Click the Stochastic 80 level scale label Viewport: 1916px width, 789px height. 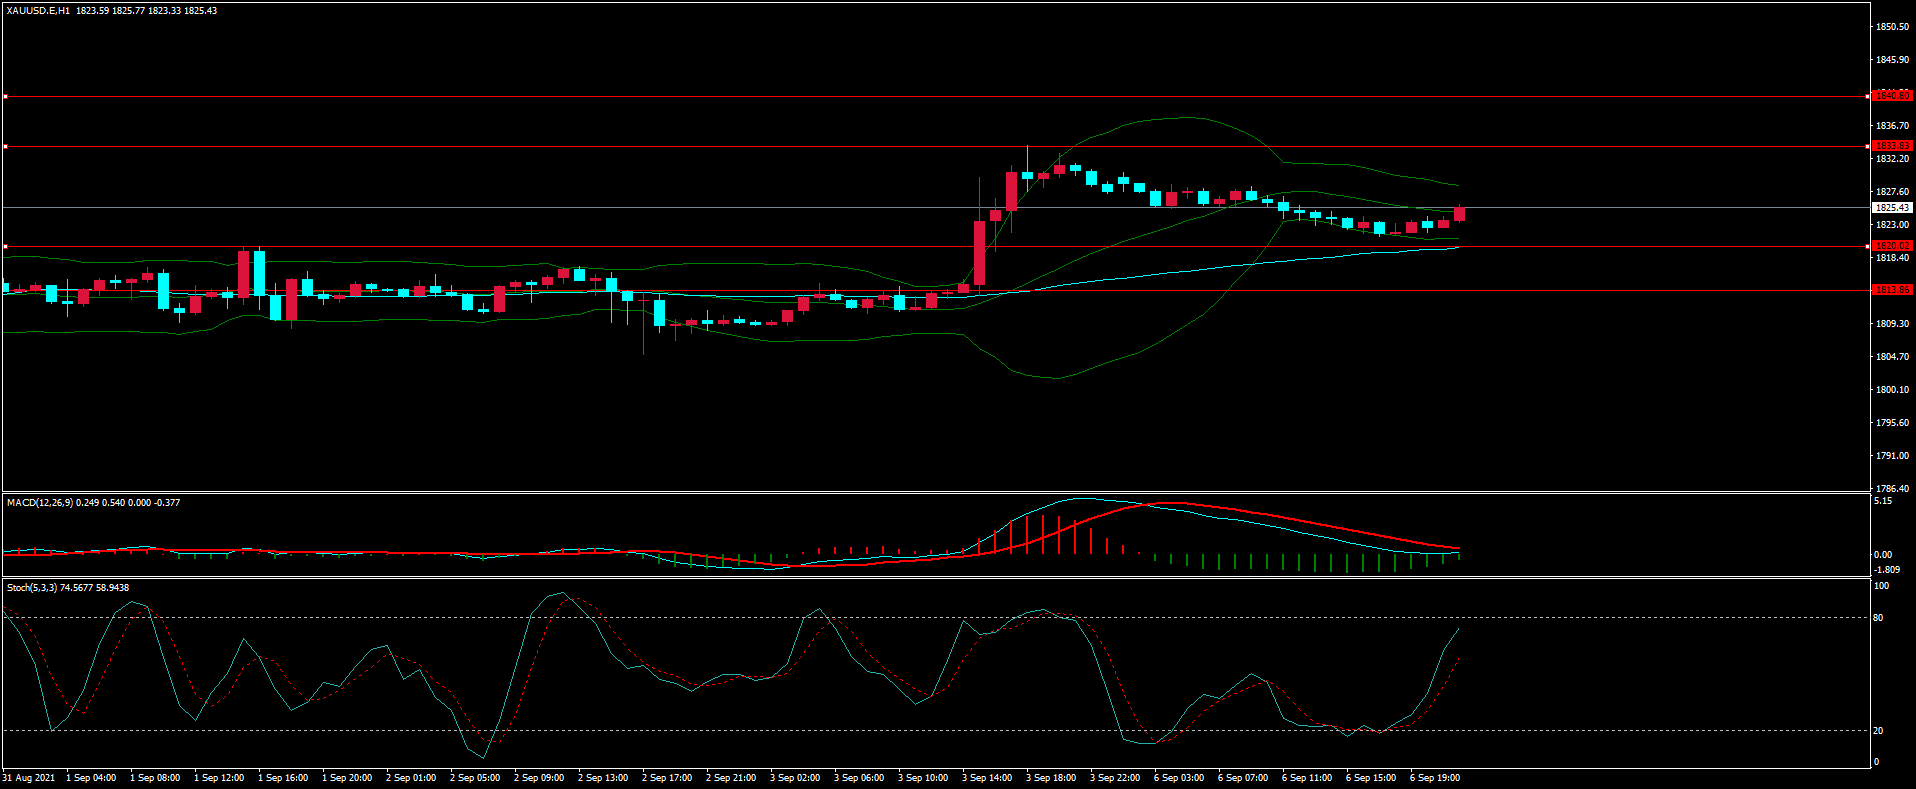click(x=1878, y=618)
